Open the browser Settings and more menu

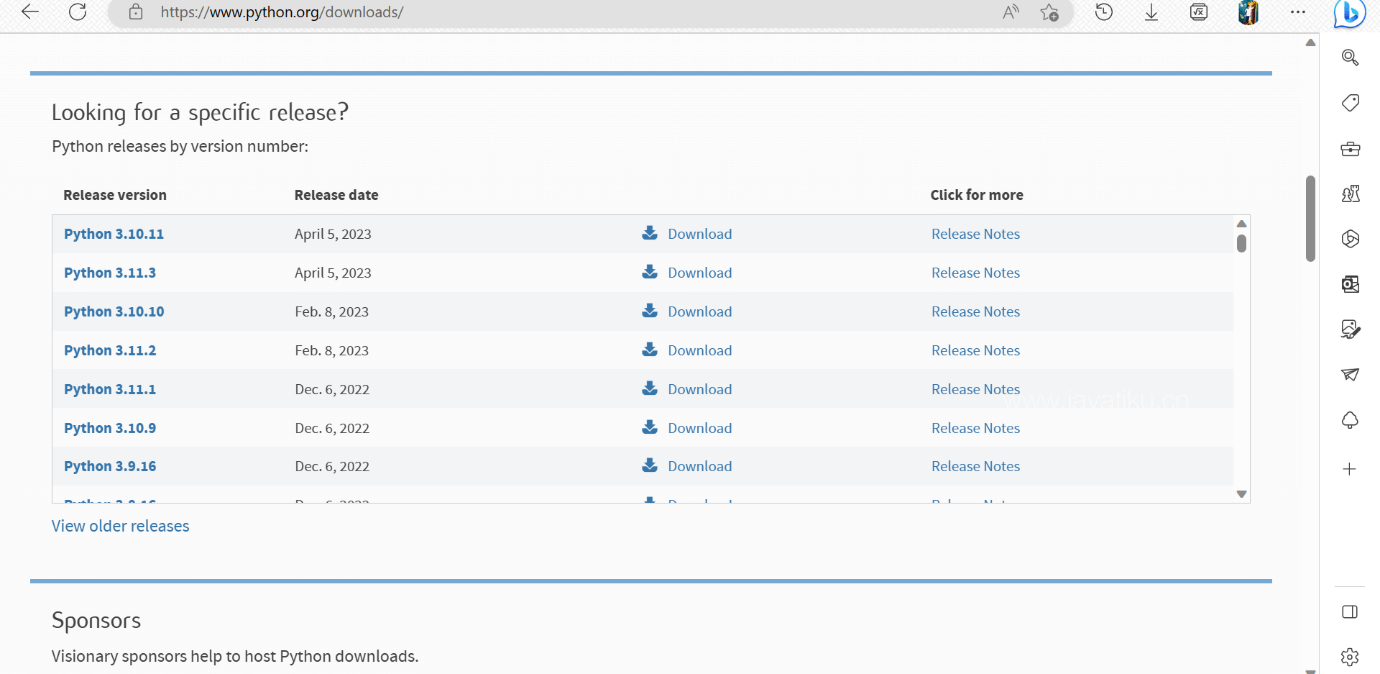click(x=1298, y=12)
